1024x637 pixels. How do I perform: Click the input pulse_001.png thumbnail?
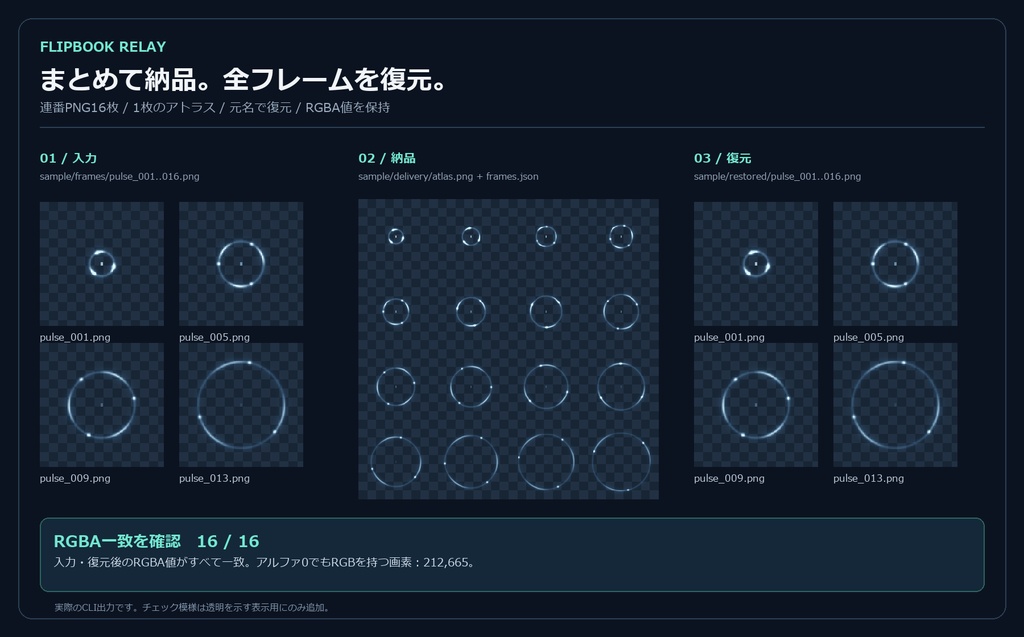point(102,264)
